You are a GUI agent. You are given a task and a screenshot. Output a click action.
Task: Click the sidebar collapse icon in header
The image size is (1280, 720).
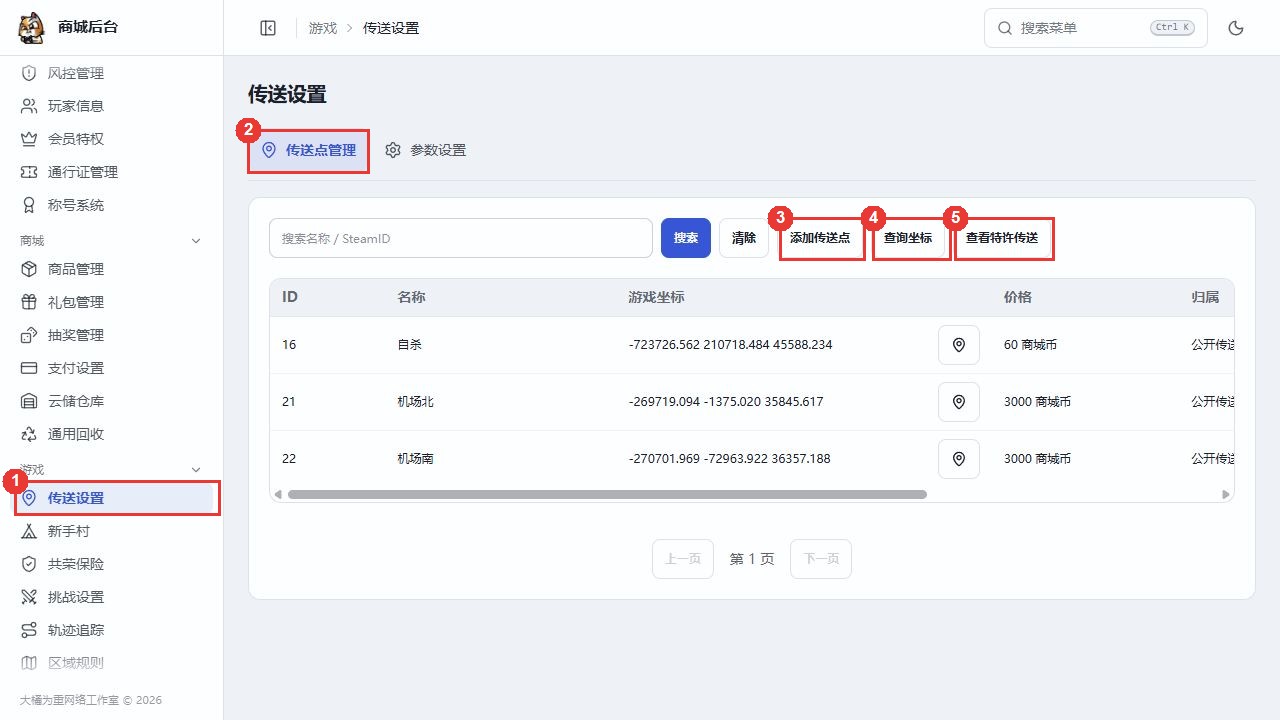pyautogui.click(x=268, y=28)
